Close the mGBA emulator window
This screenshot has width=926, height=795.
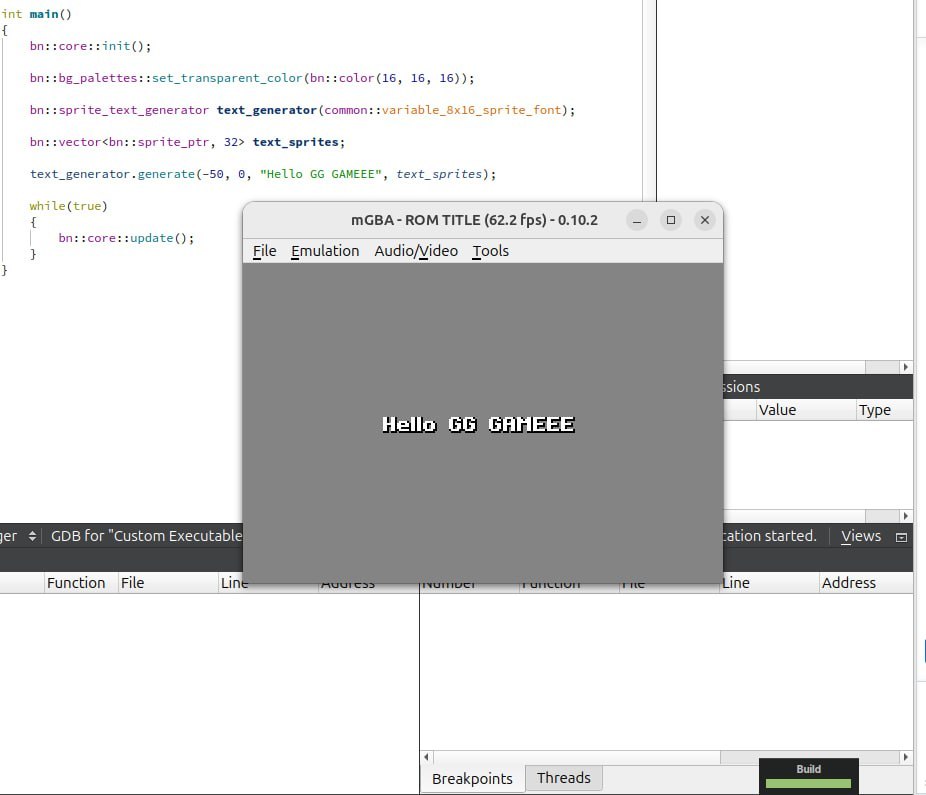pos(705,220)
